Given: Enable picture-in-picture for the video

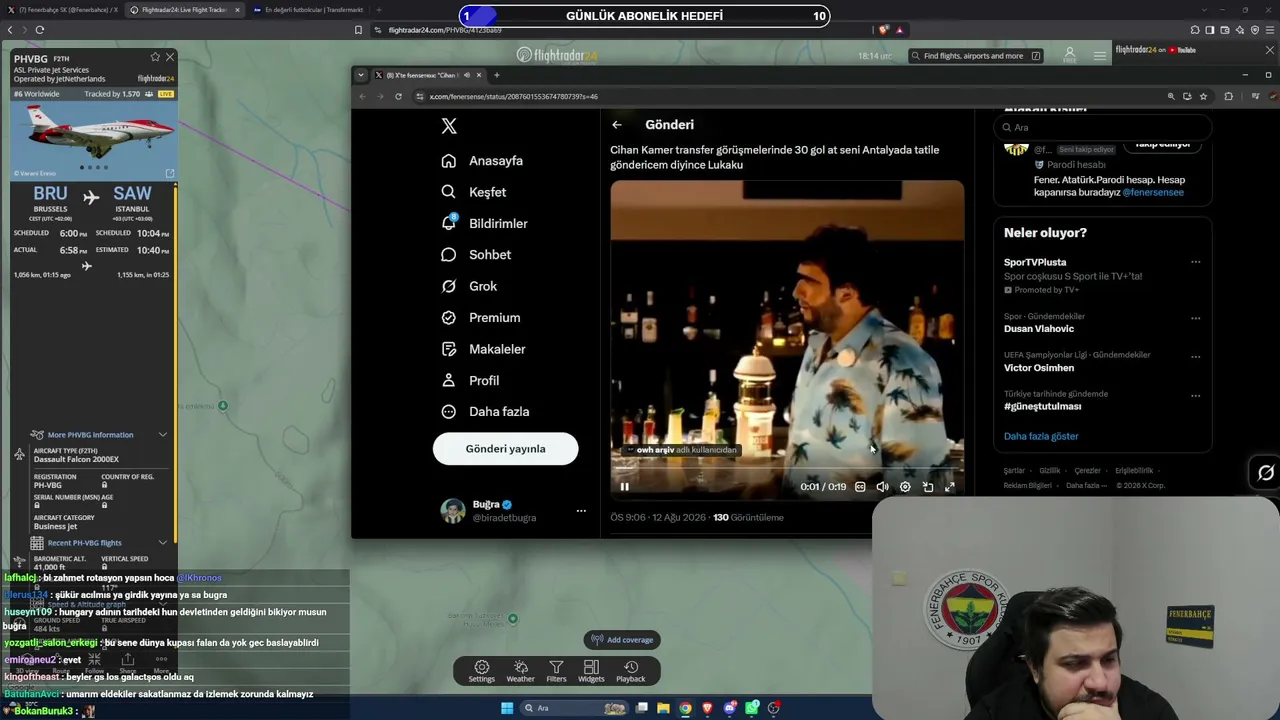Looking at the screenshot, I should 928,487.
